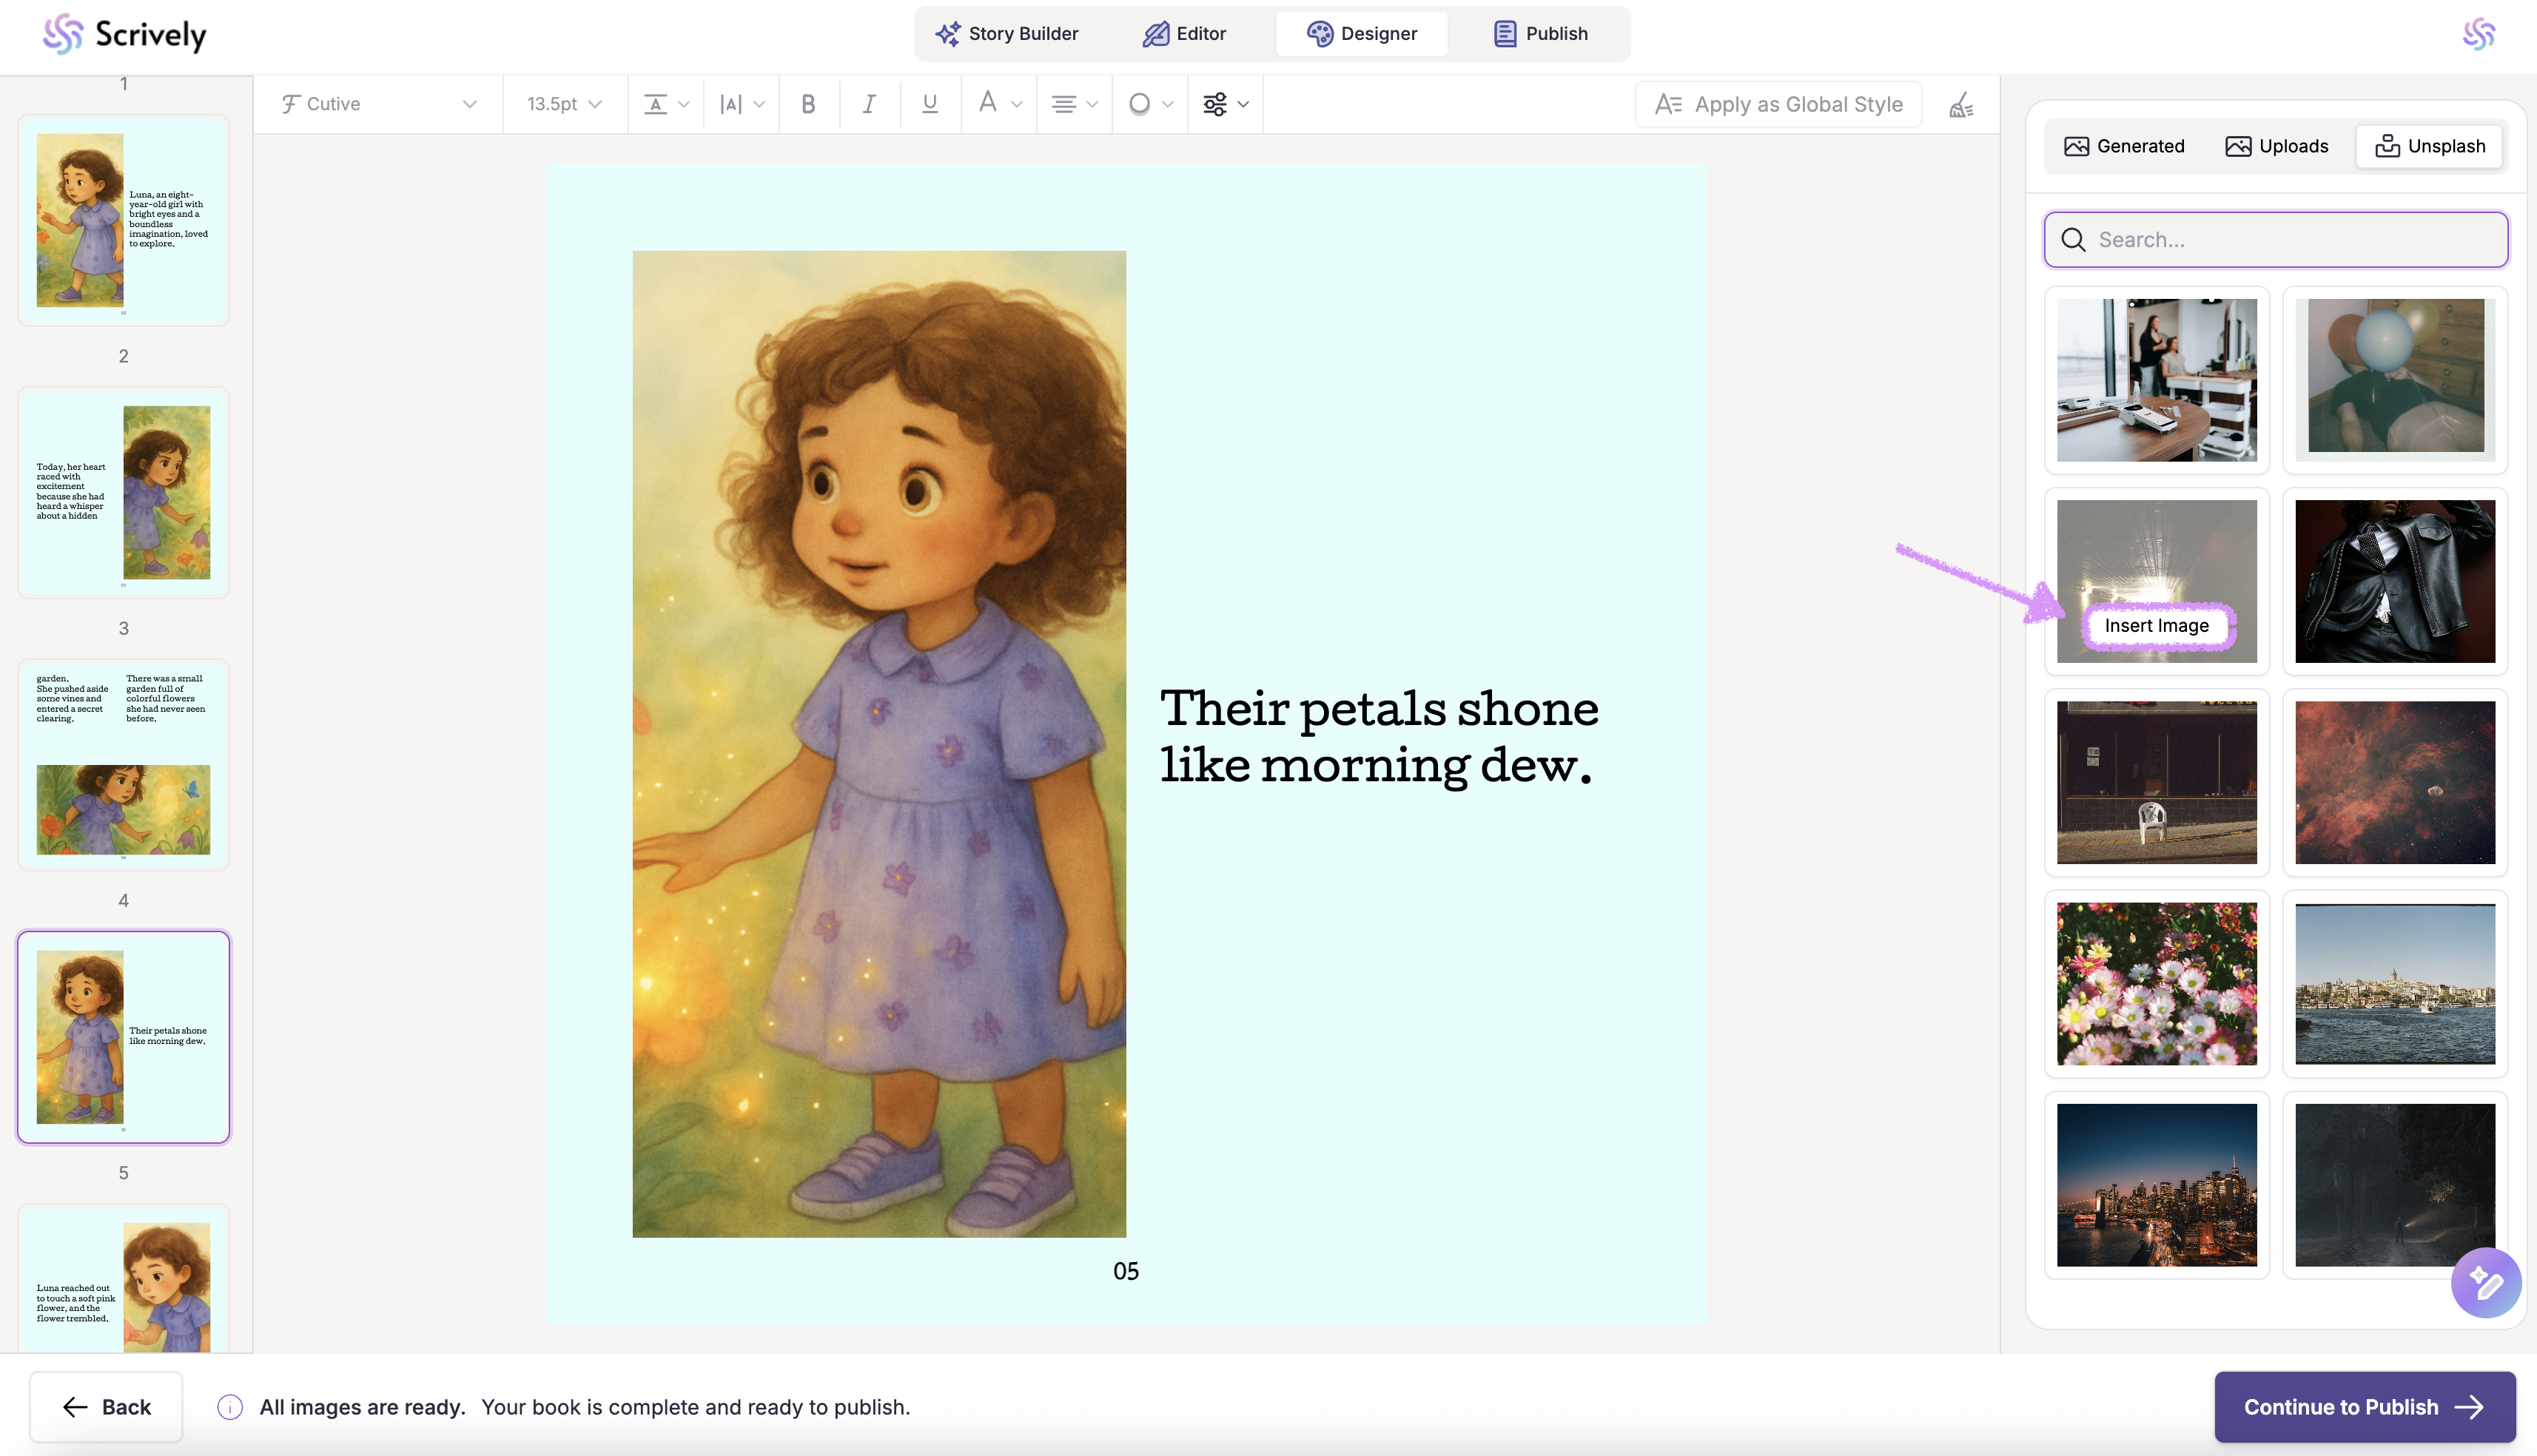This screenshot has width=2537, height=1456.
Task: Click the clear formatting broom icon
Action: pyautogui.click(x=1960, y=104)
